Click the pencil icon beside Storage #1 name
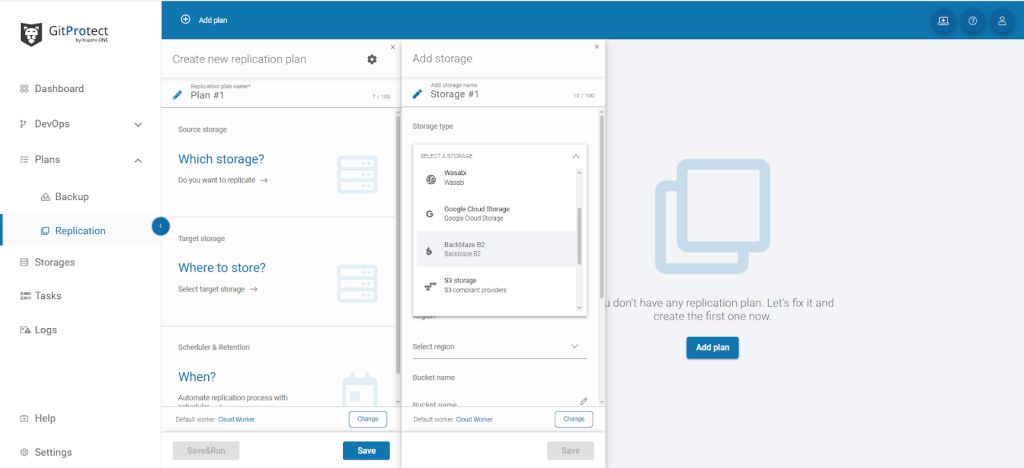Screen dimensions: 1024x468 417,95
